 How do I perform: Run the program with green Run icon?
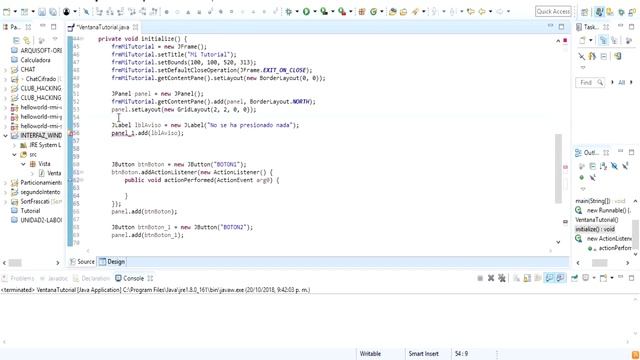click(x=306, y=12)
